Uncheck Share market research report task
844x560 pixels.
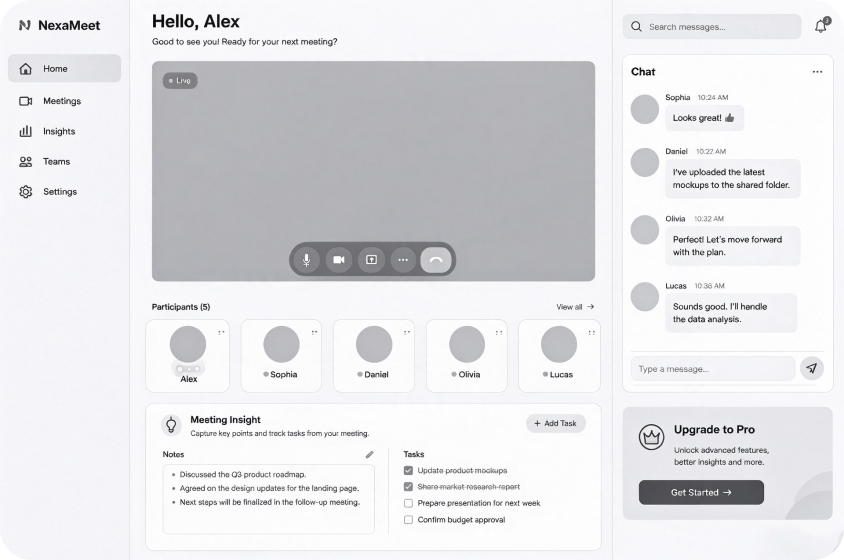coord(409,487)
